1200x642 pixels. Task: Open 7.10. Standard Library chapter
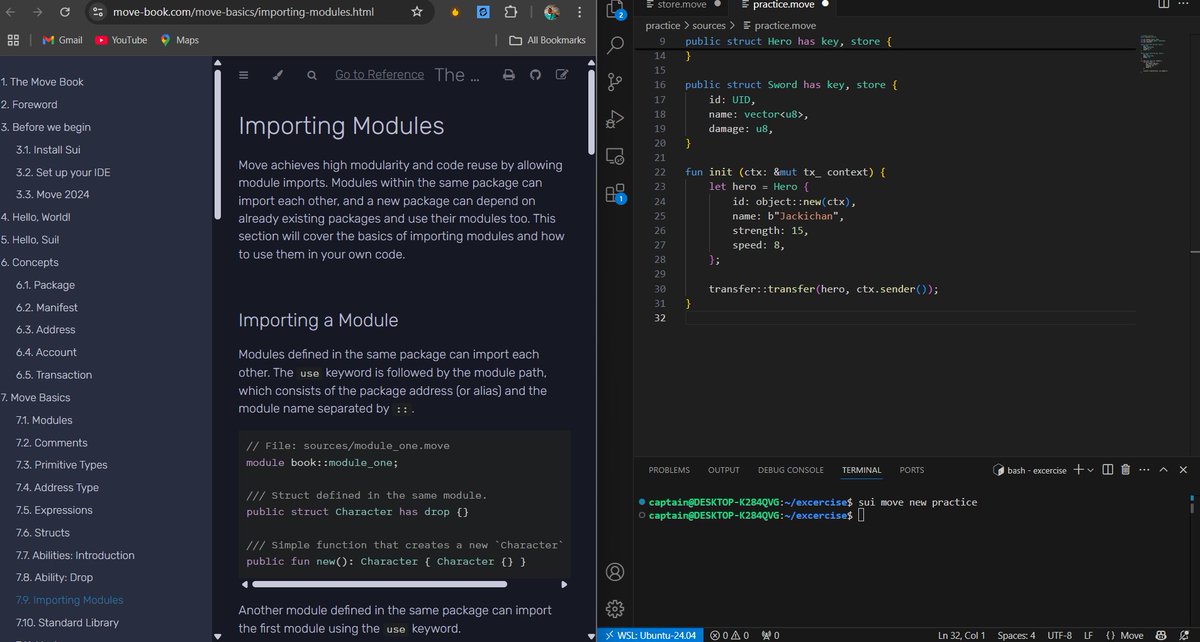pos(67,623)
